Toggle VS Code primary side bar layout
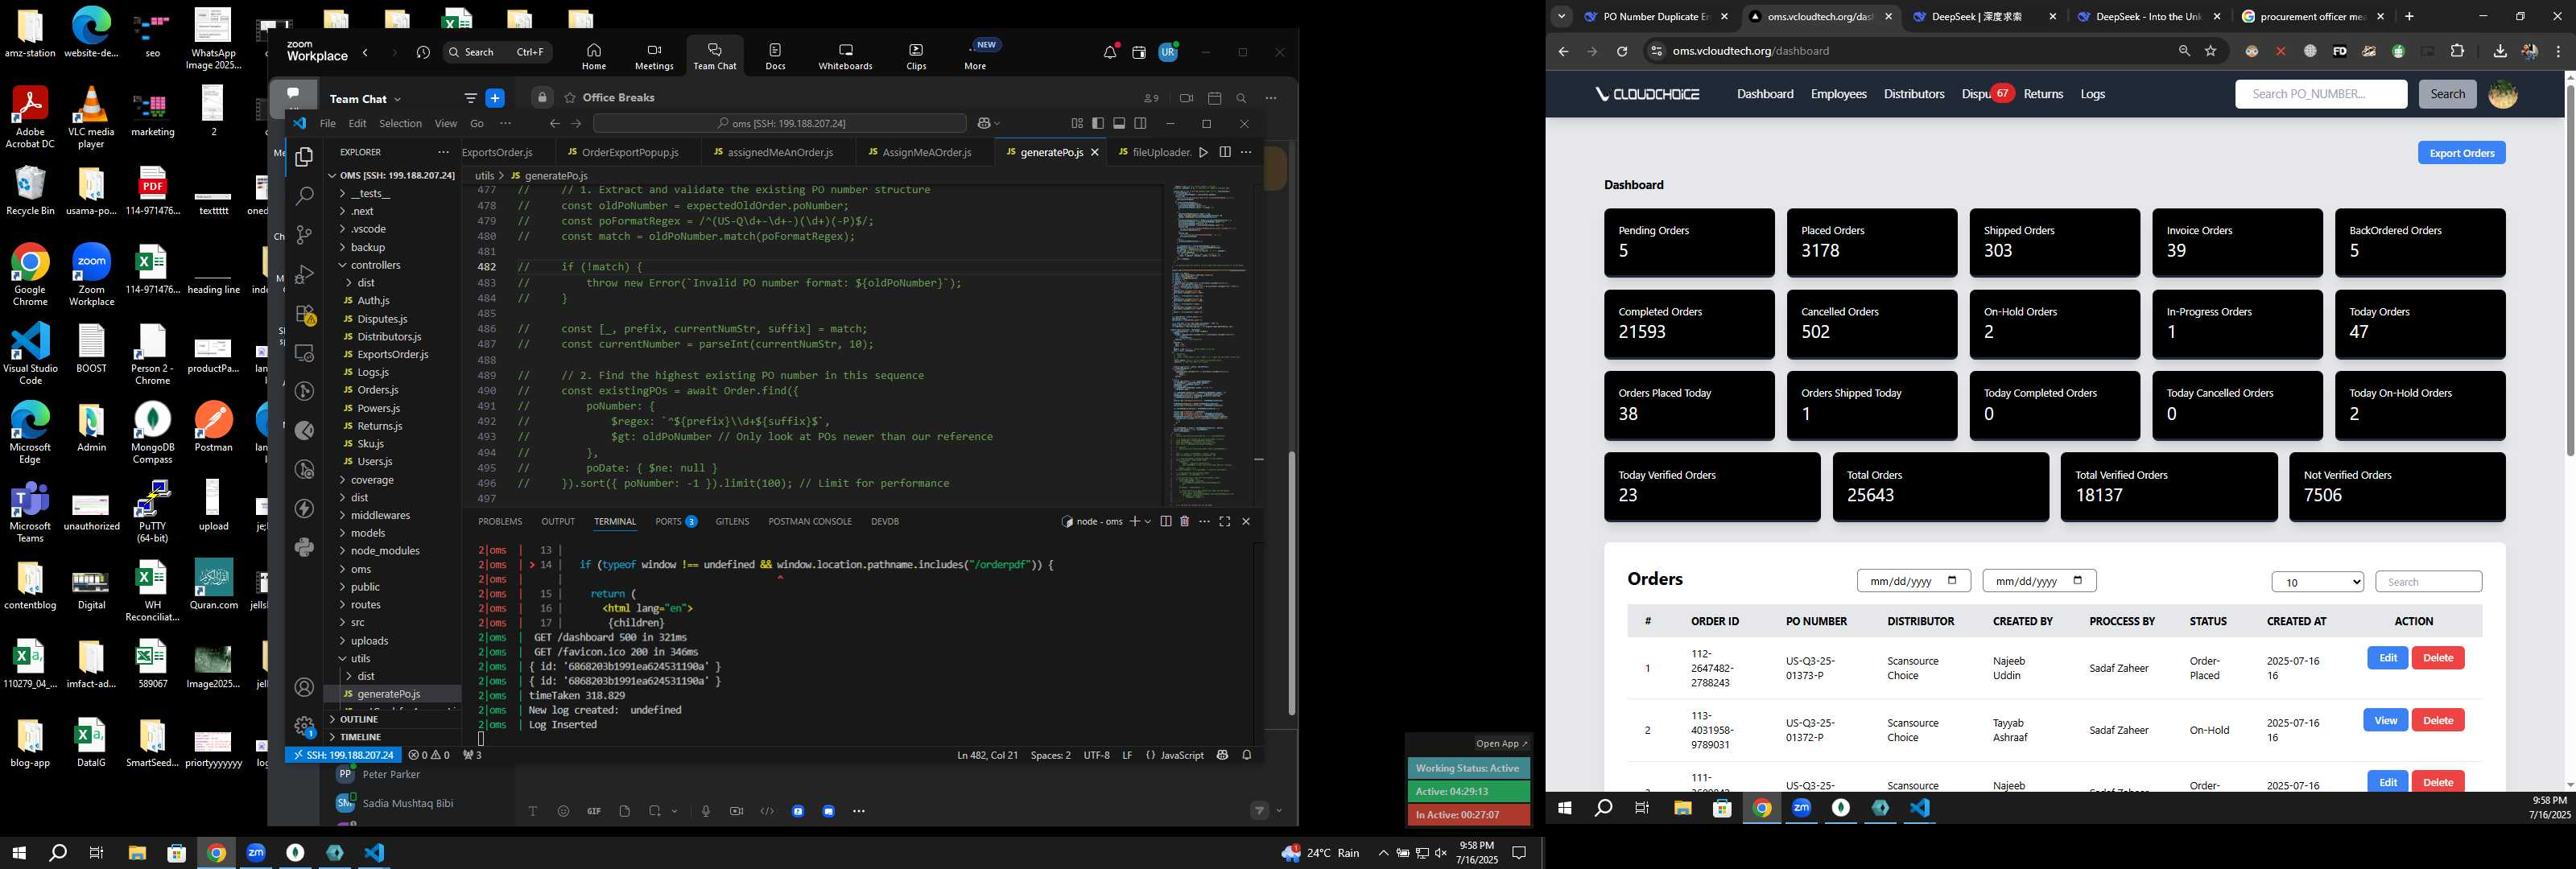The image size is (2576, 869). tap(1098, 123)
